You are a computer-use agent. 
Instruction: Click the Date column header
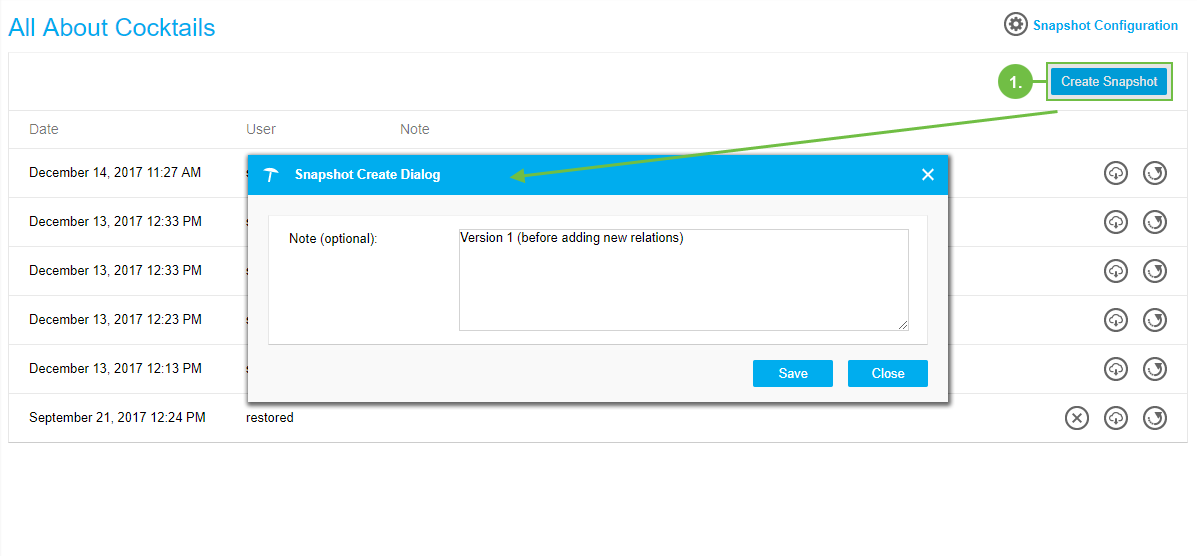tap(44, 129)
